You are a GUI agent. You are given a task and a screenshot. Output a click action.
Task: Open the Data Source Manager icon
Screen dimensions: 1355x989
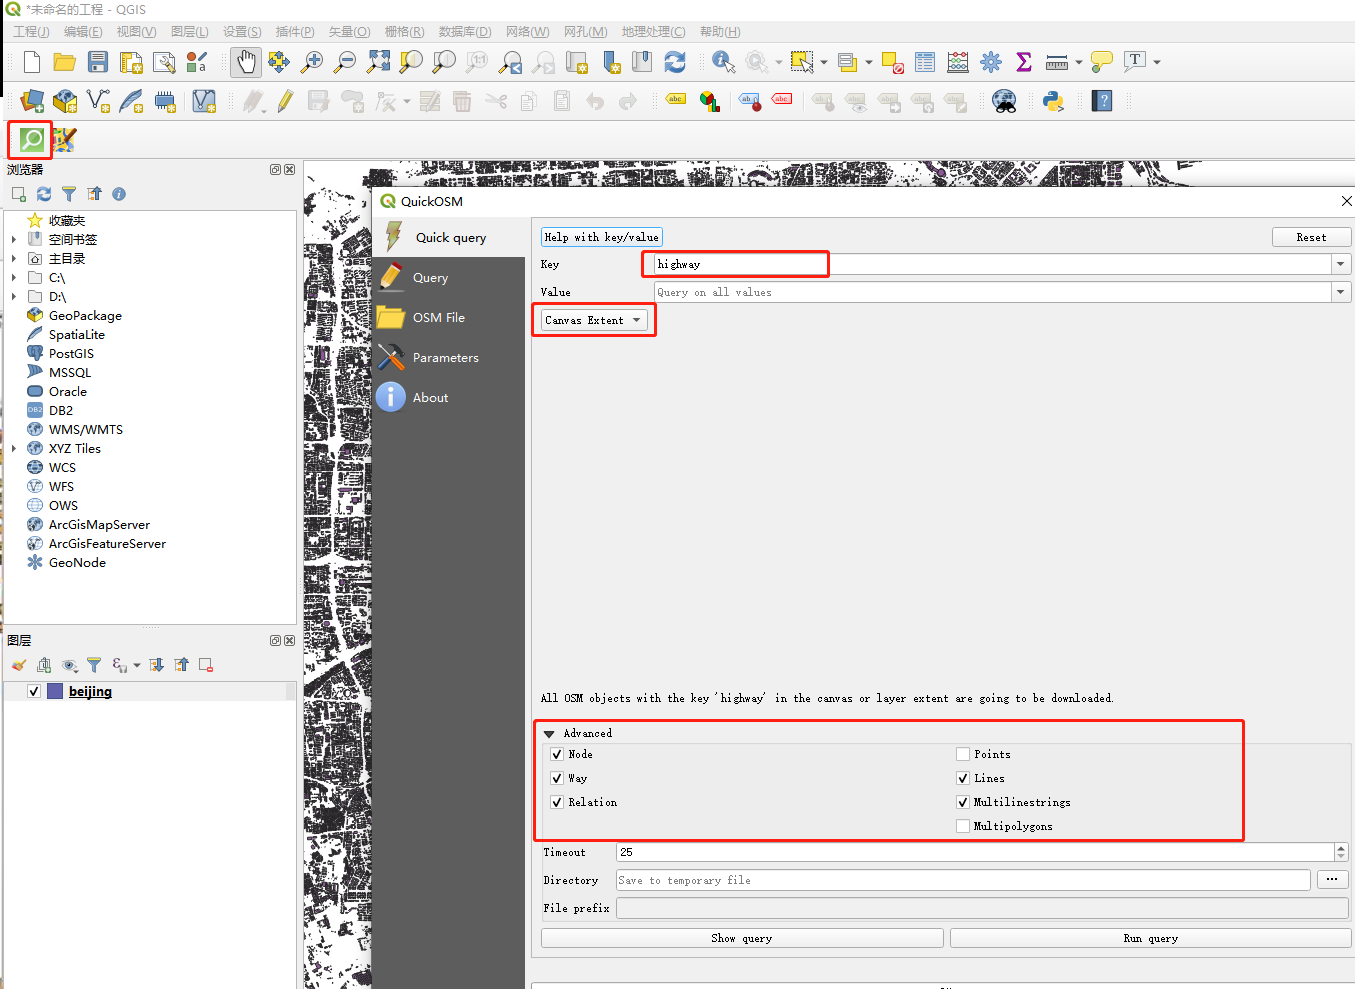pos(32,101)
